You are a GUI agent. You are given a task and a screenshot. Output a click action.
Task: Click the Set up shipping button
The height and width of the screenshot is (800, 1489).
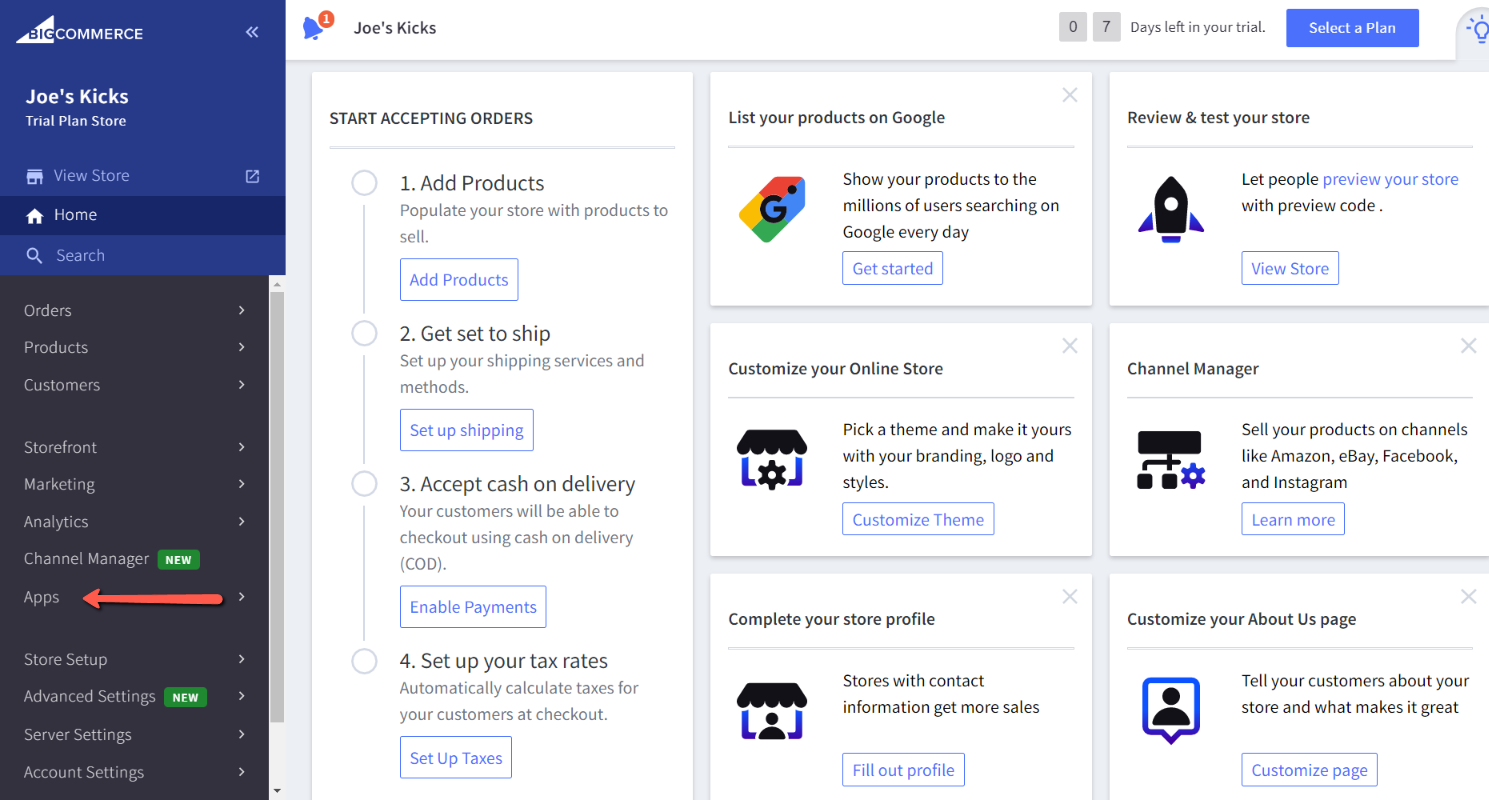pyautogui.click(x=467, y=430)
